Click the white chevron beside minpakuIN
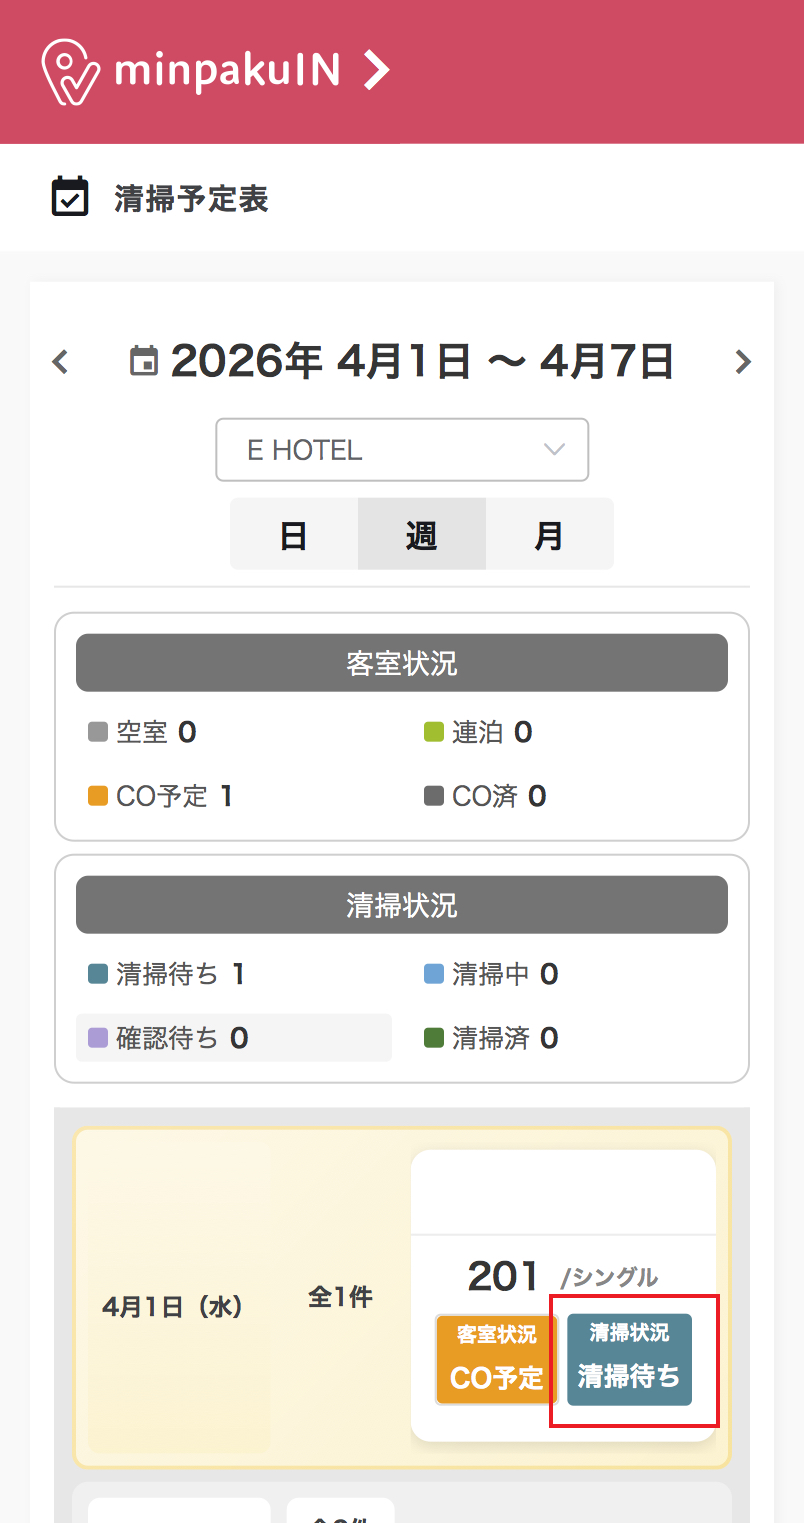Screen dimensions: 804x1523 click(375, 71)
